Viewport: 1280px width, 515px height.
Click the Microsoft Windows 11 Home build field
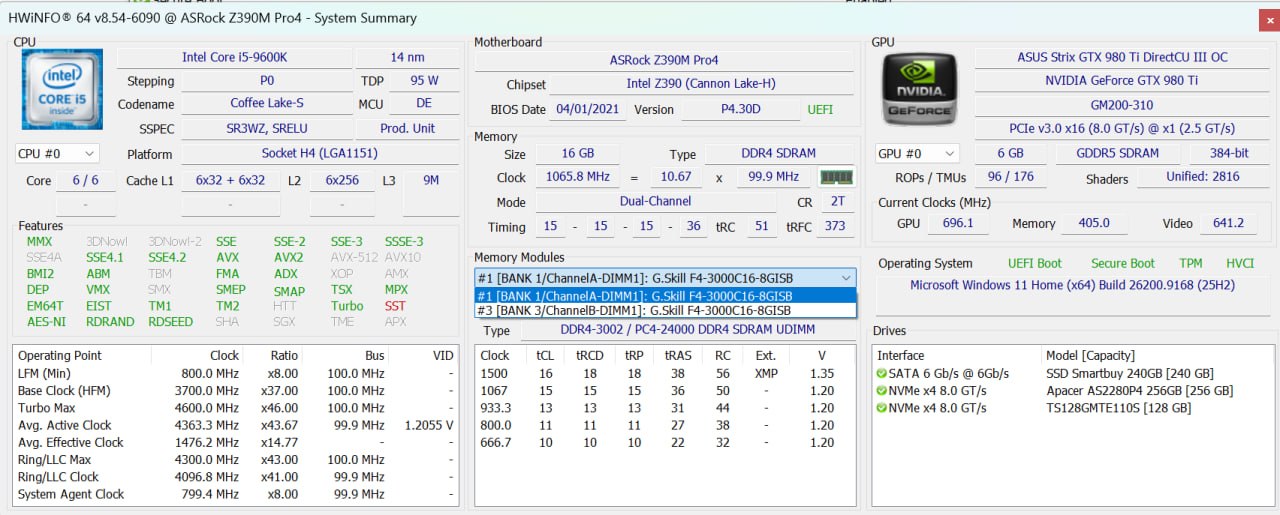[x=1072, y=285]
